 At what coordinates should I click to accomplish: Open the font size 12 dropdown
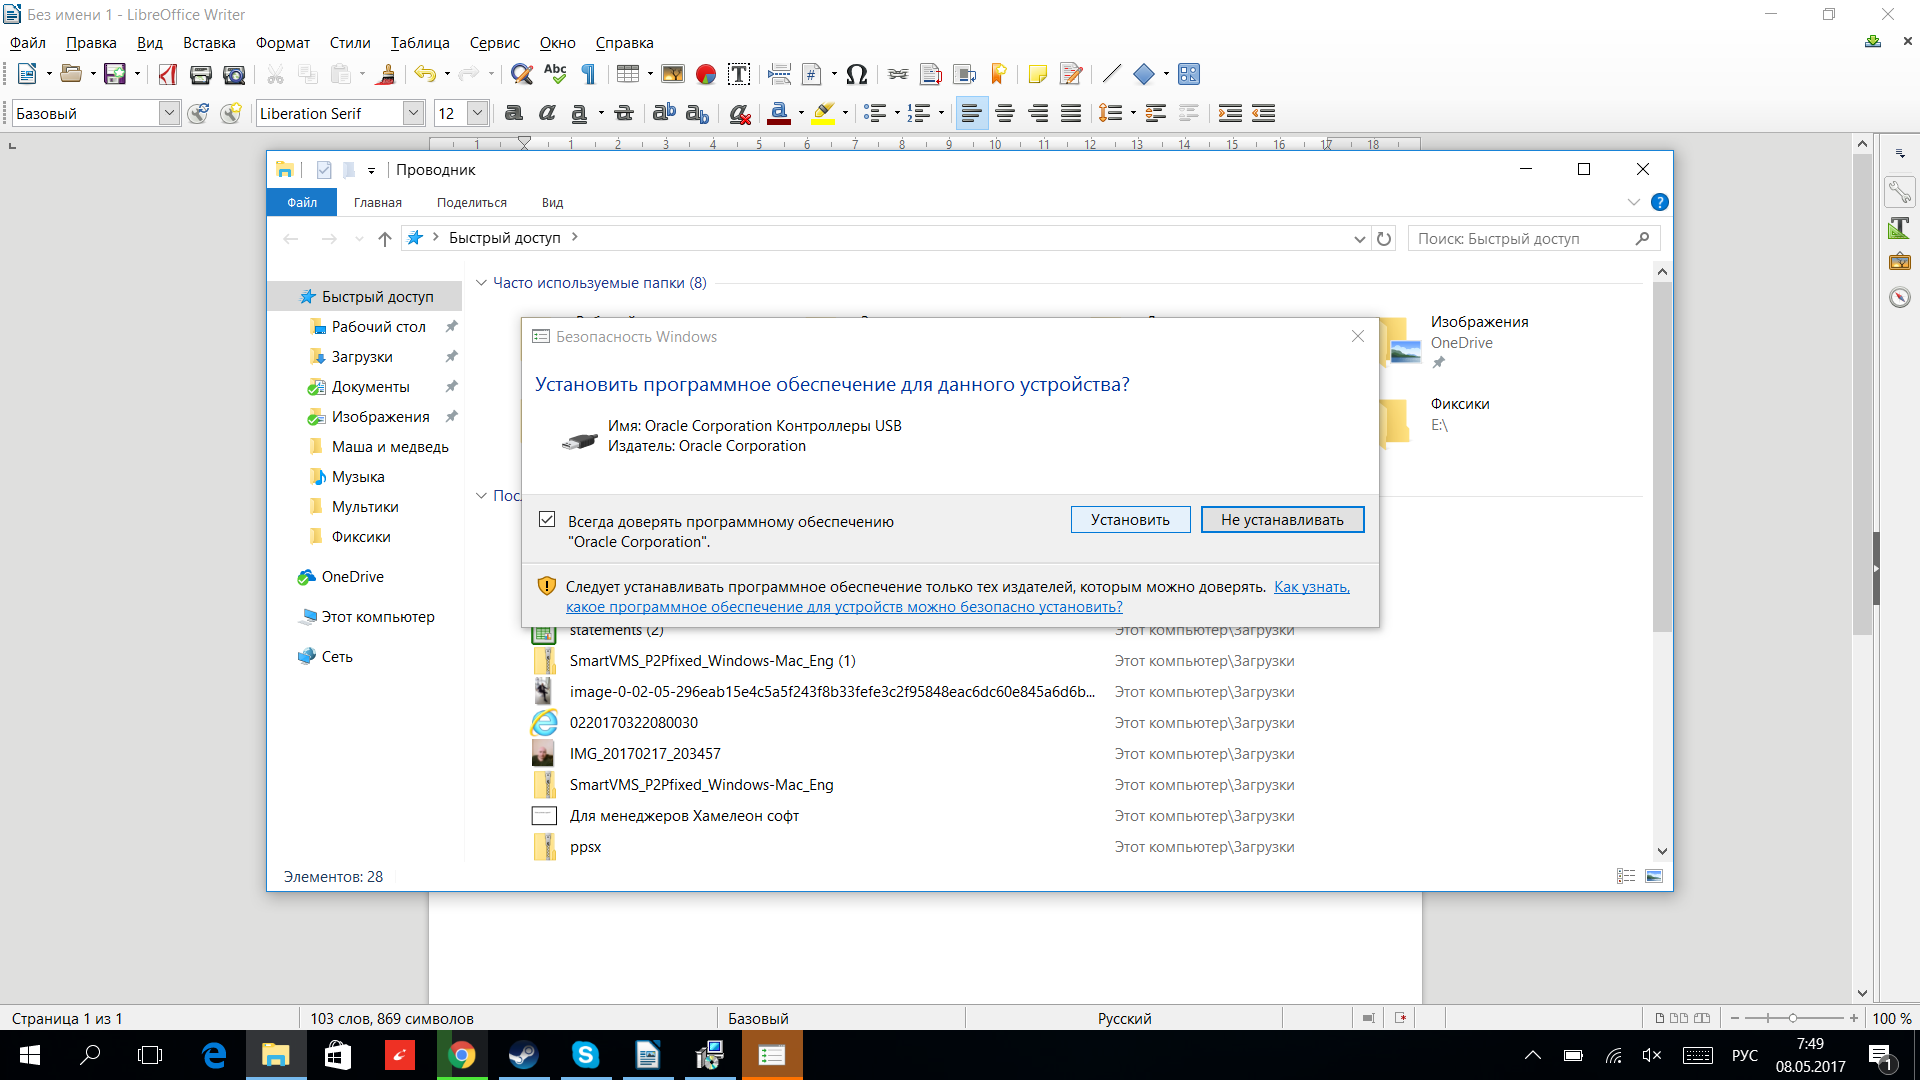click(478, 113)
